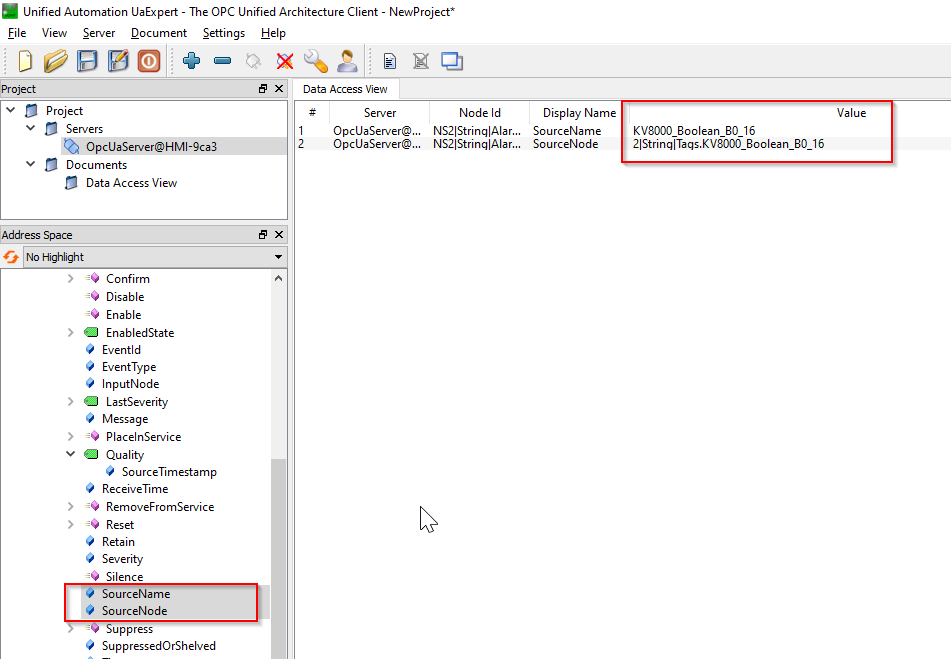Collapse the Project root node
The height and width of the screenshot is (659, 951).
pyautogui.click(x=11, y=110)
